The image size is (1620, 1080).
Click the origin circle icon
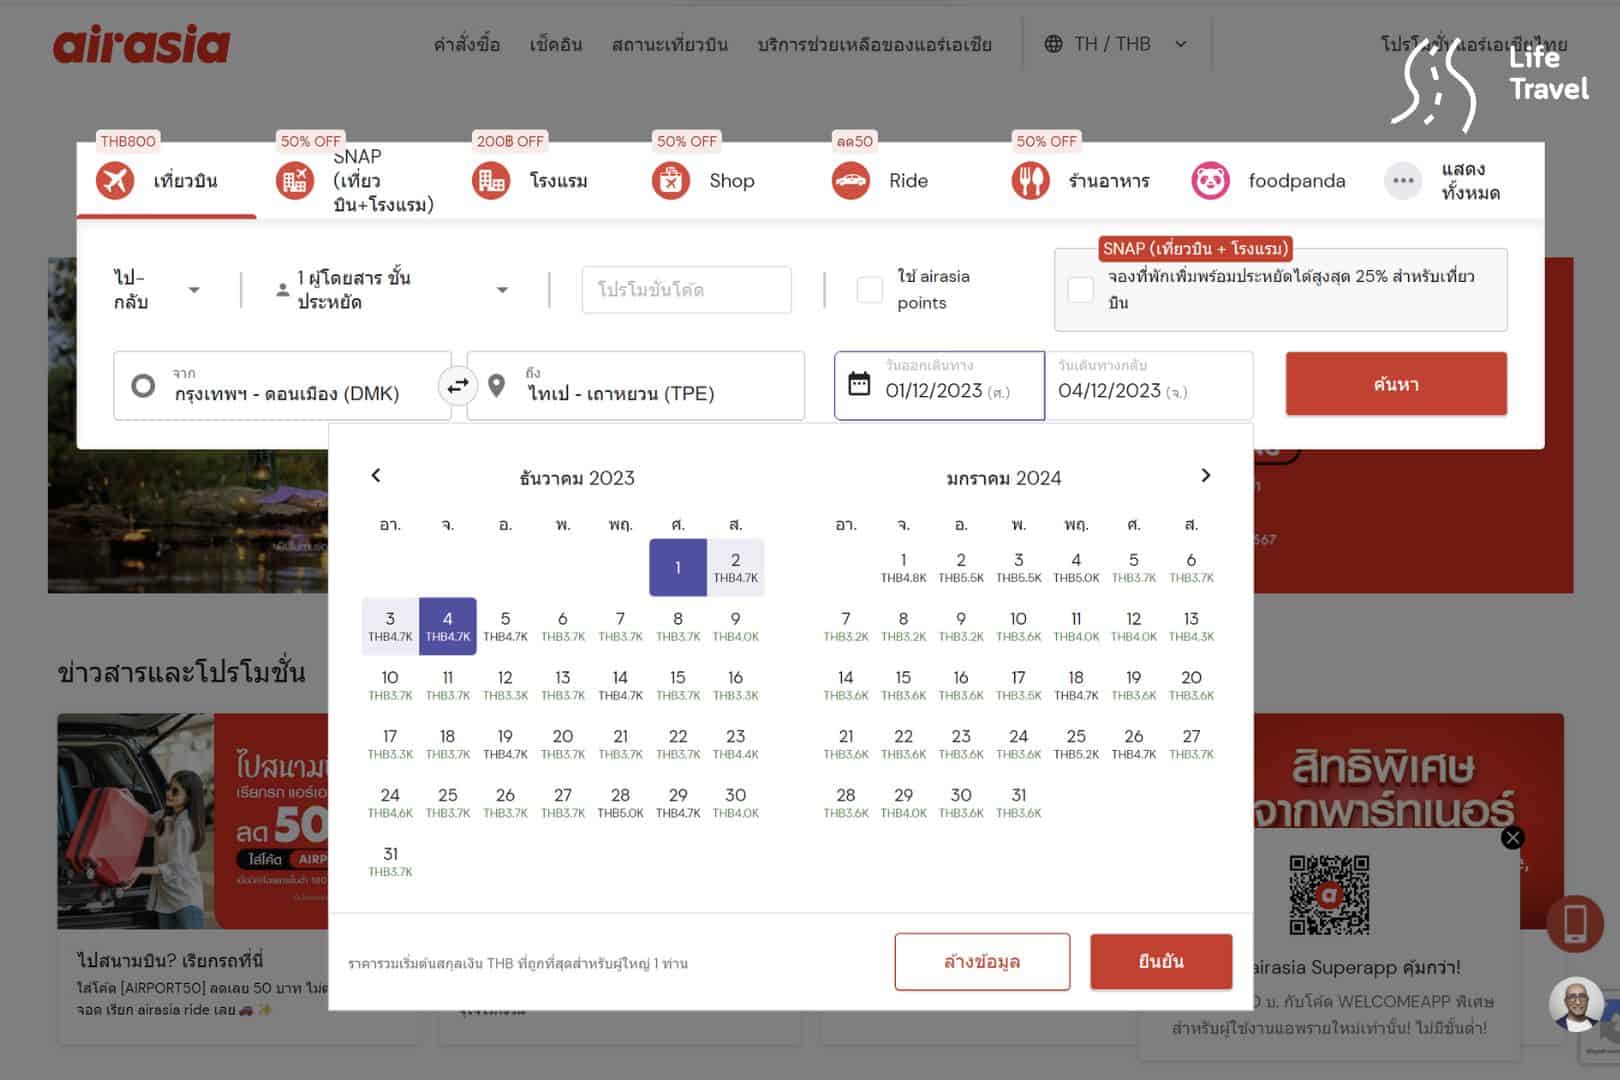[143, 385]
